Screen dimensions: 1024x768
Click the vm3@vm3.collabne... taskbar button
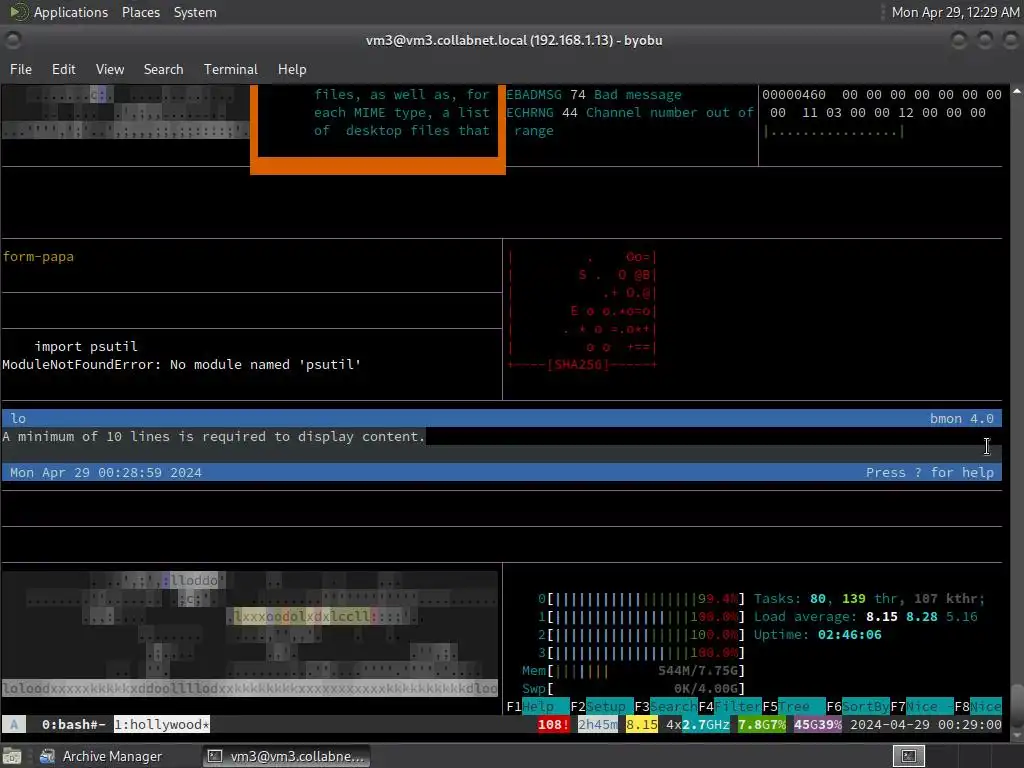[286, 756]
